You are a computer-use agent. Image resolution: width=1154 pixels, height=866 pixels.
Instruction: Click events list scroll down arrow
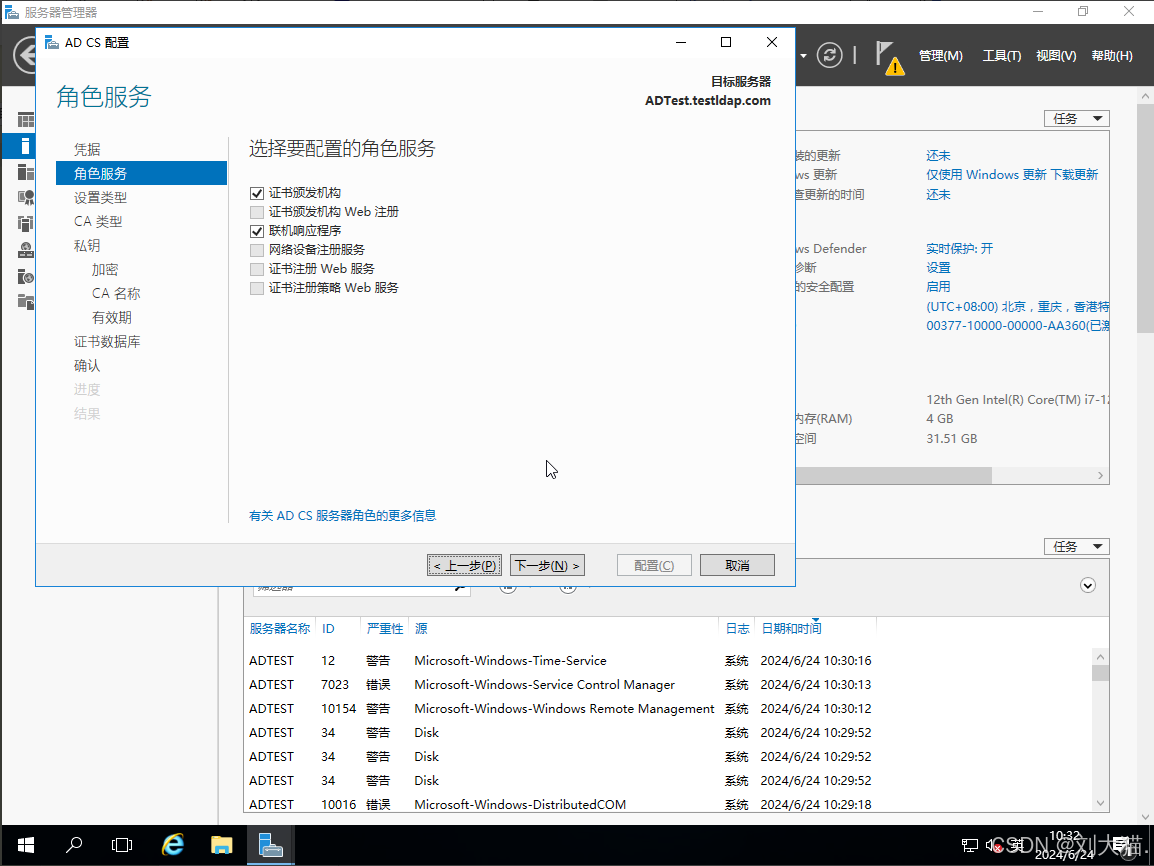coord(1100,803)
